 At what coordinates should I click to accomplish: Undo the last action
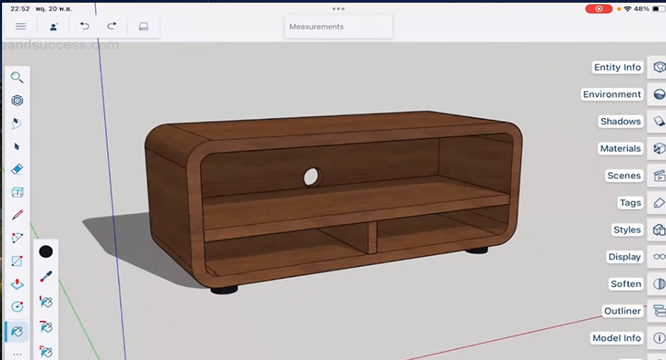pyautogui.click(x=85, y=26)
